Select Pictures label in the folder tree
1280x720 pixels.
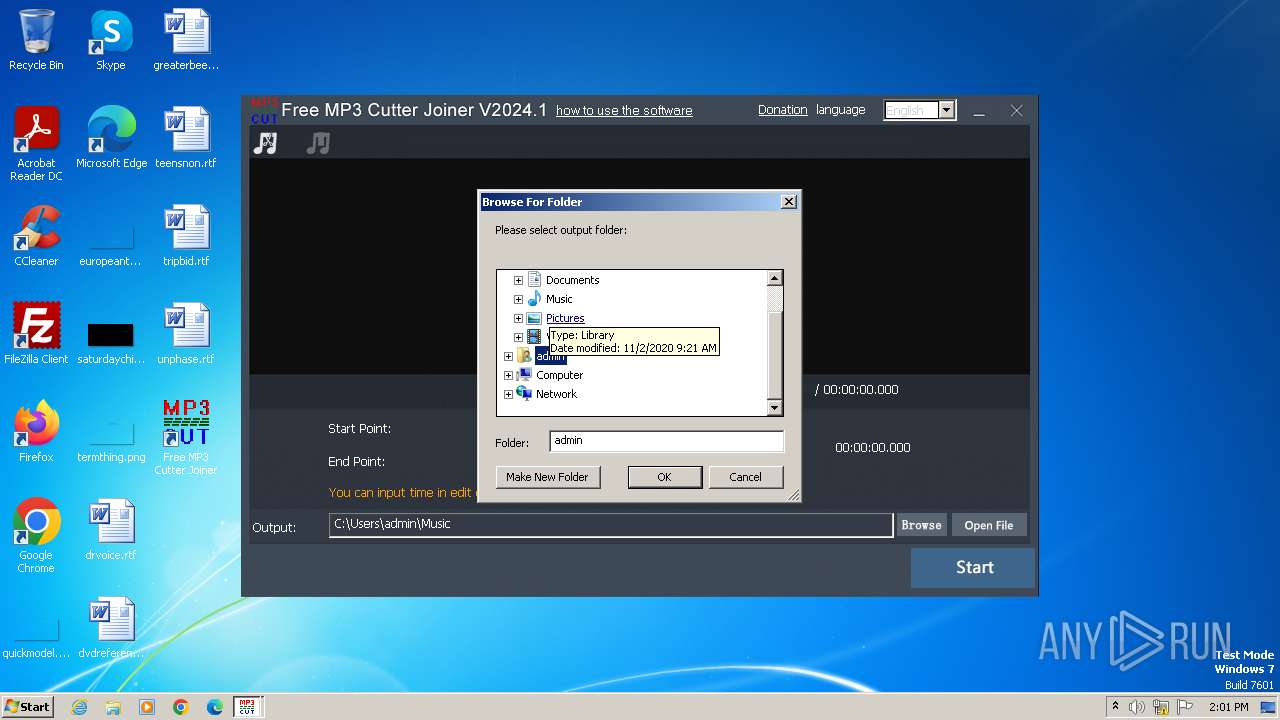tap(565, 318)
